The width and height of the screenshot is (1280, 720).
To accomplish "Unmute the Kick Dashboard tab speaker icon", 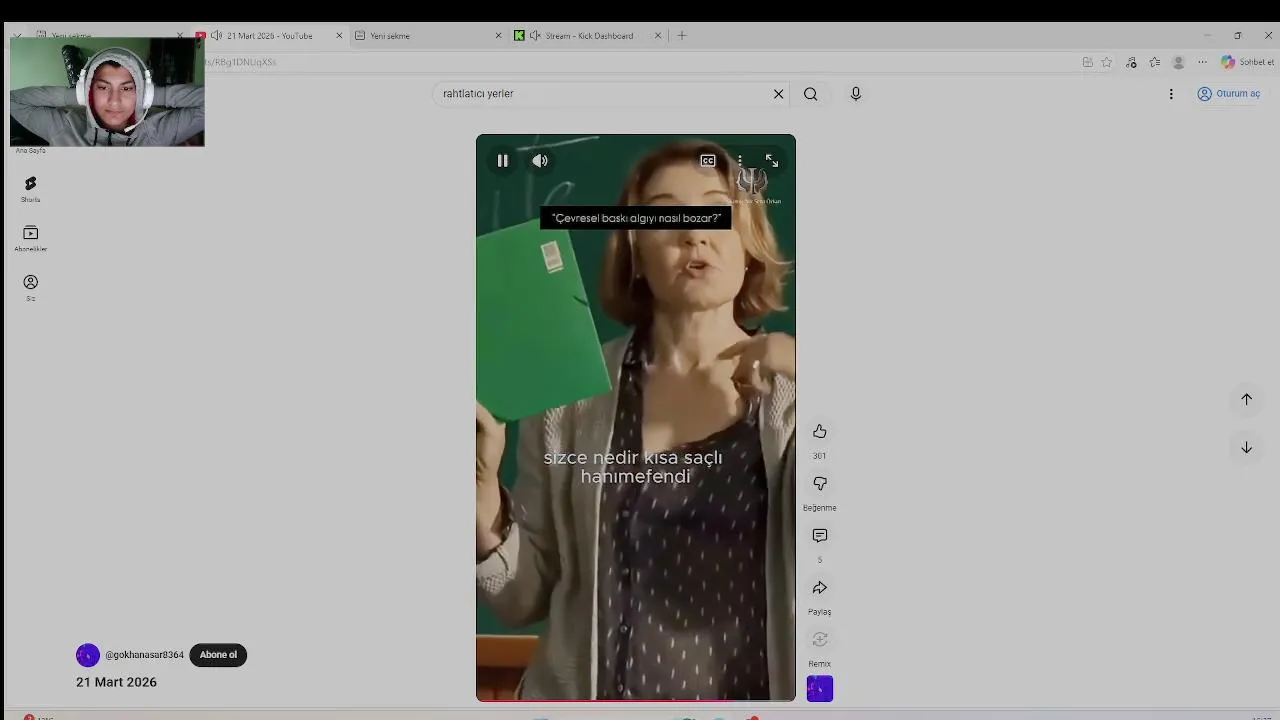I will pos(535,36).
